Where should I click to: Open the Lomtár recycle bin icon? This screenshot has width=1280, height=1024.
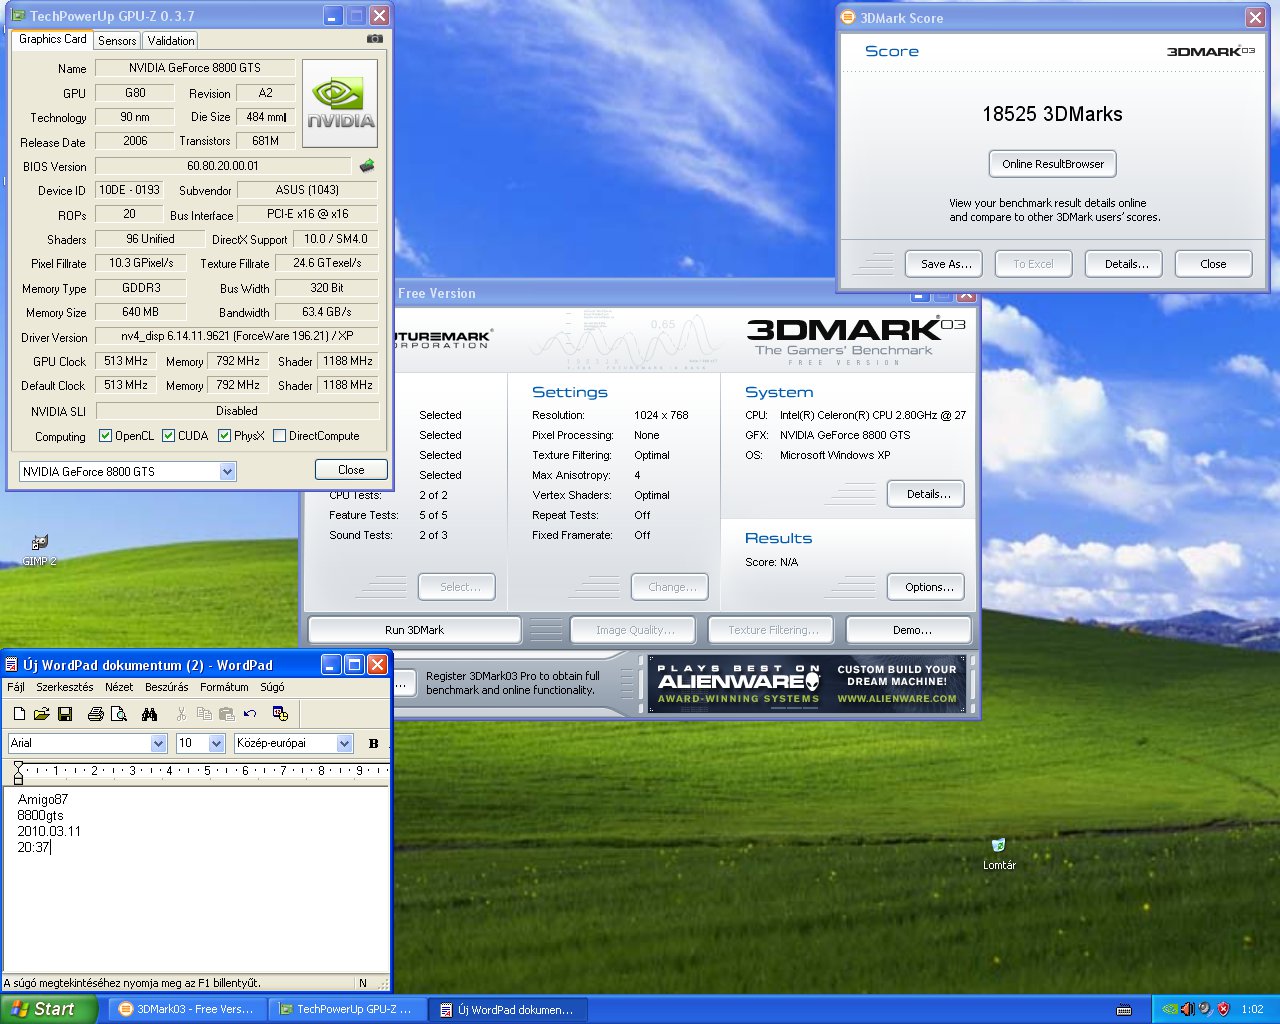[x=999, y=854]
